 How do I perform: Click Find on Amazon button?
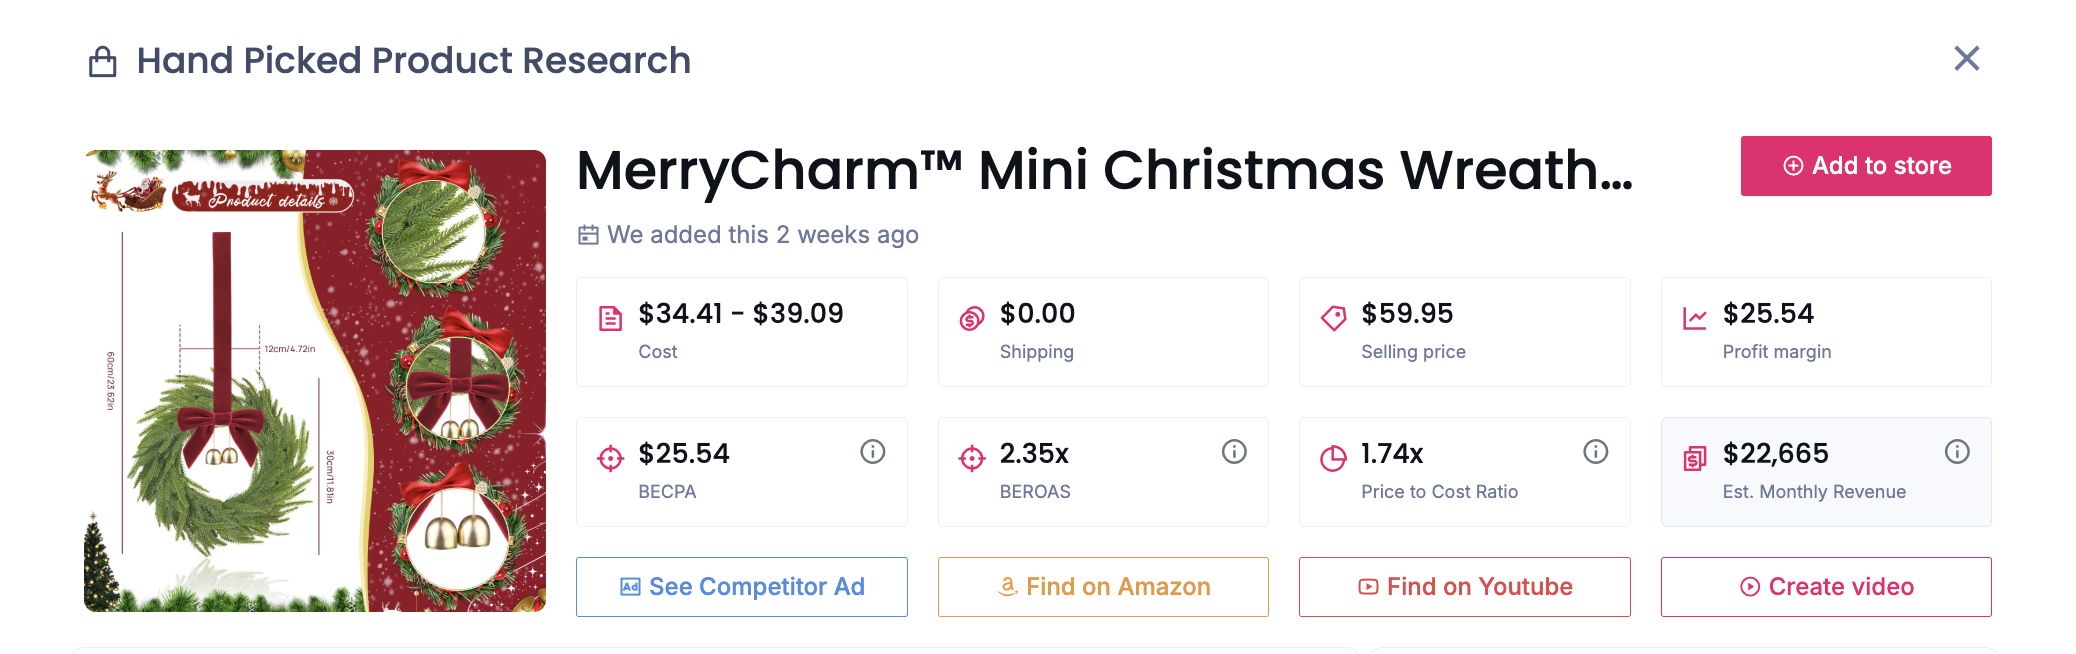pos(1103,587)
